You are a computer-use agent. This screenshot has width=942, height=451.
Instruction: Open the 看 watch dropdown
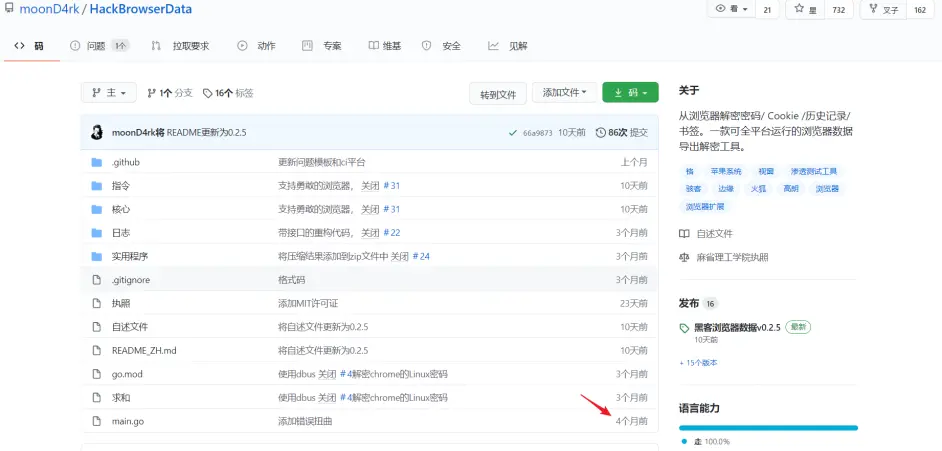pyautogui.click(x=731, y=10)
